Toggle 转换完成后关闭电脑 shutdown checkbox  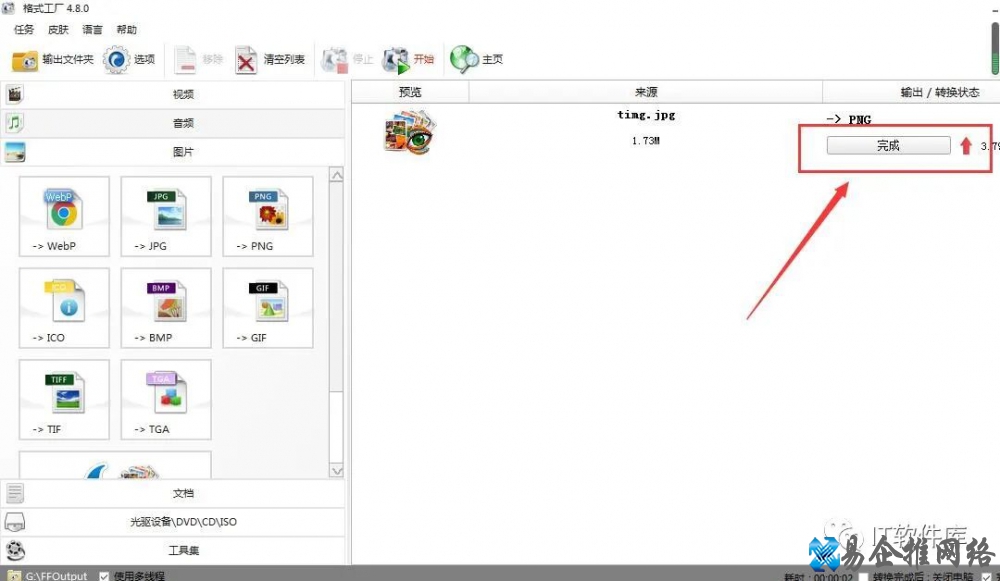click(x=863, y=576)
